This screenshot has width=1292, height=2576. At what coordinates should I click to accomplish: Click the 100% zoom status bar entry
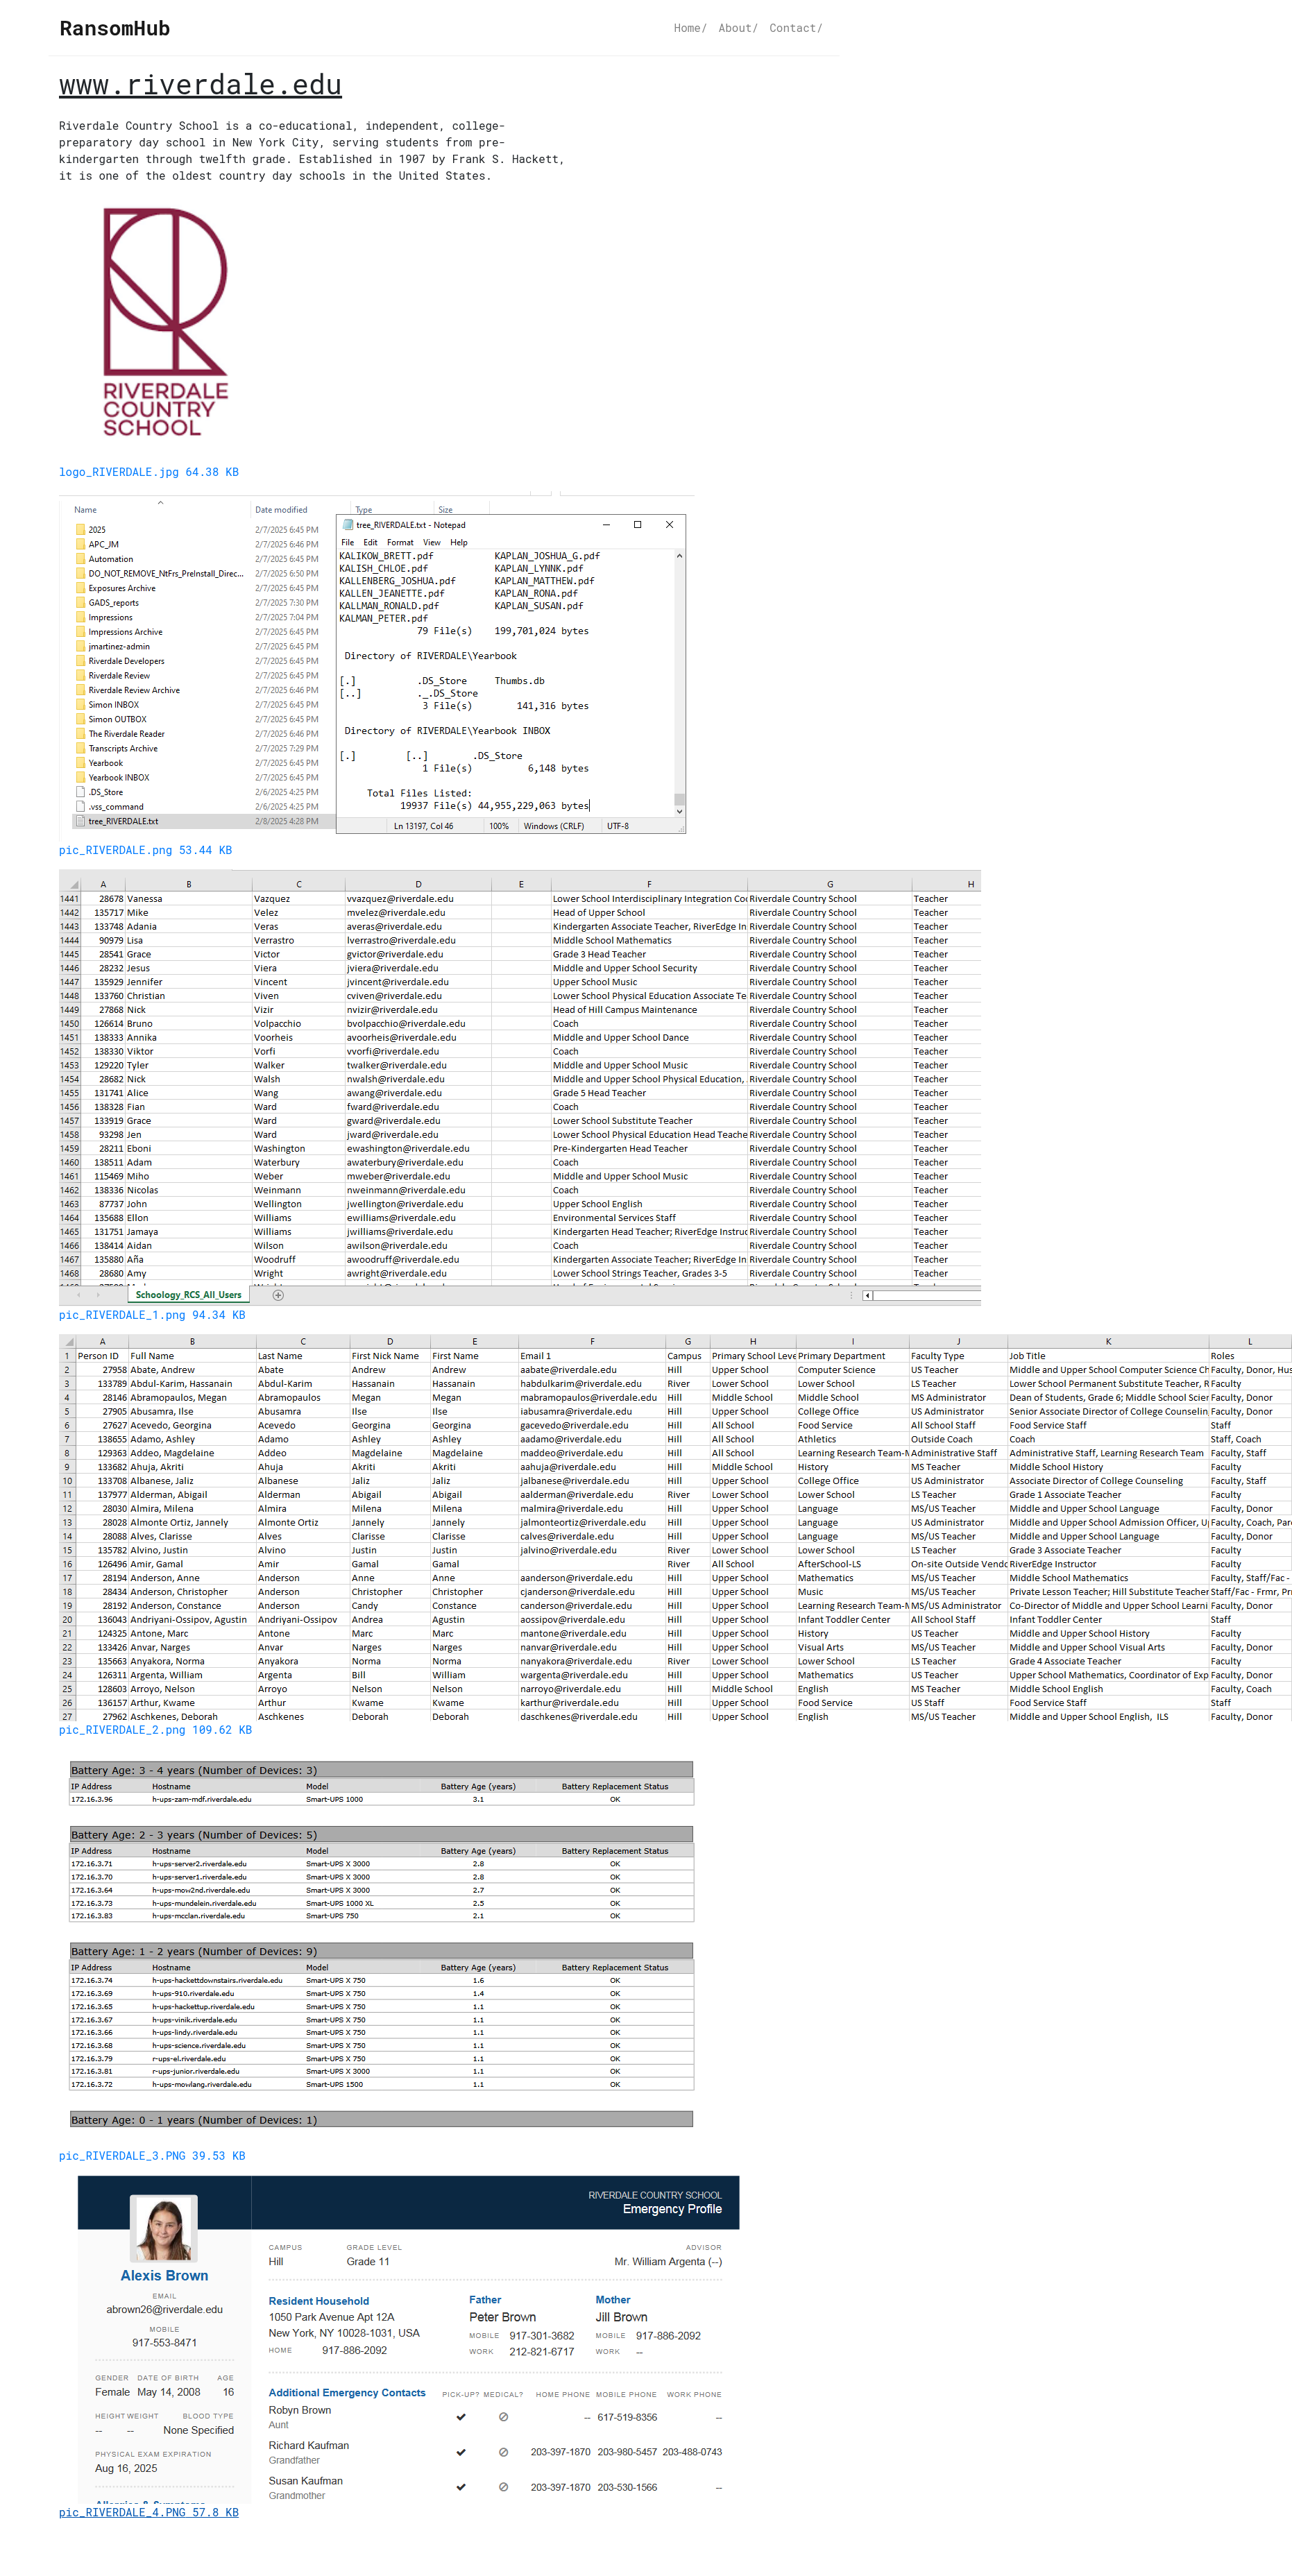point(499,826)
